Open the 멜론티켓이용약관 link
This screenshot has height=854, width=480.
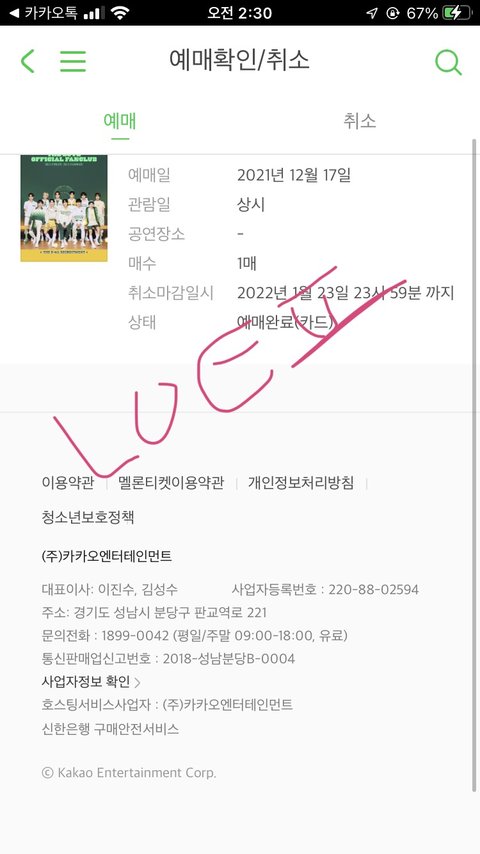point(171,483)
